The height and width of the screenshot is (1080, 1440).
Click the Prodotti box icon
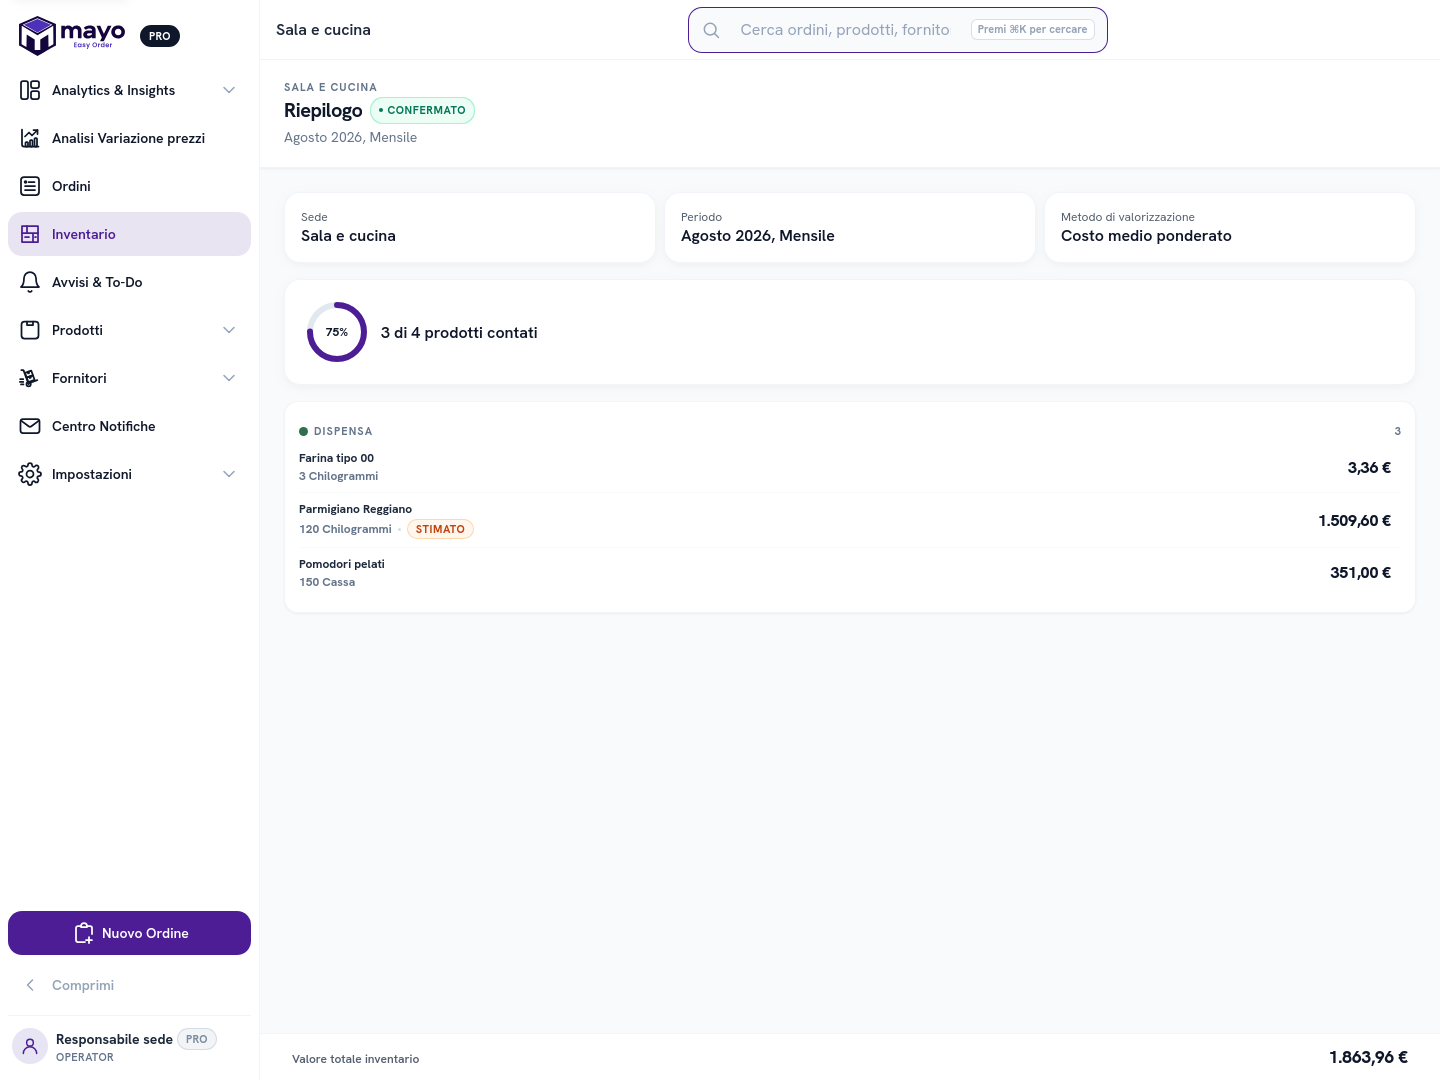[x=30, y=330]
